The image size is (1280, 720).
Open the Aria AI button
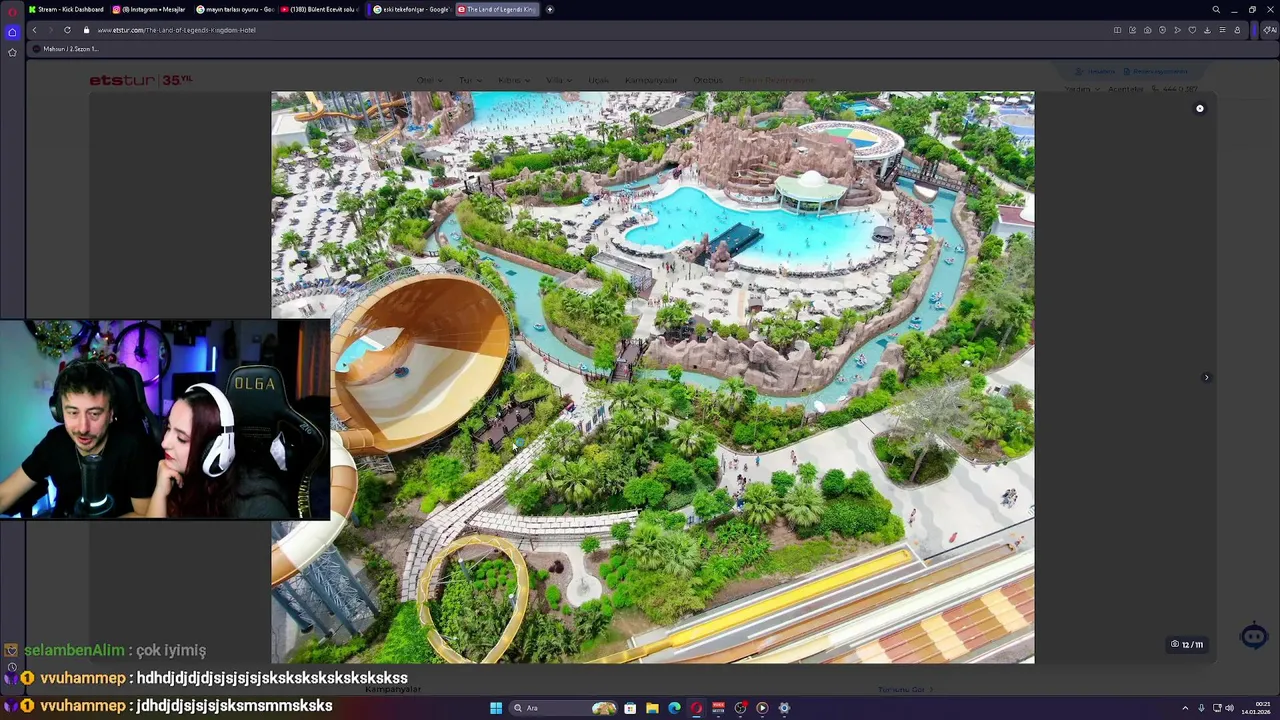[1269, 30]
